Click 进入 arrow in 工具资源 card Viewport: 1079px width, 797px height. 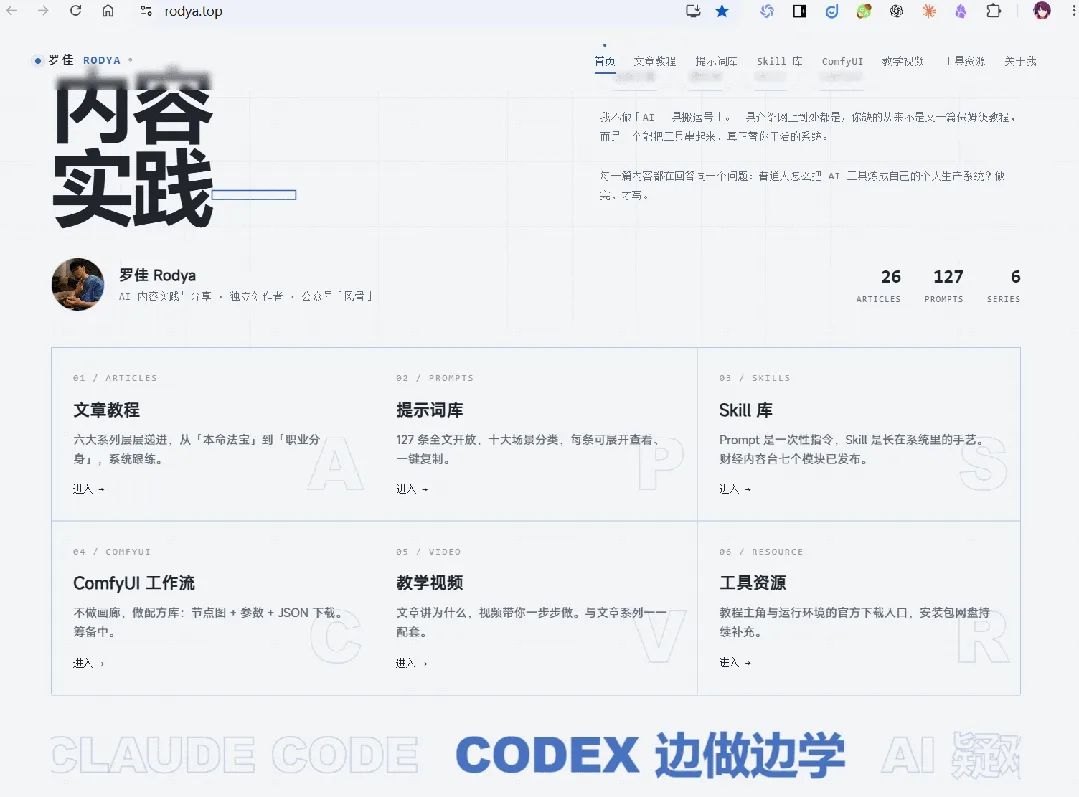735,663
